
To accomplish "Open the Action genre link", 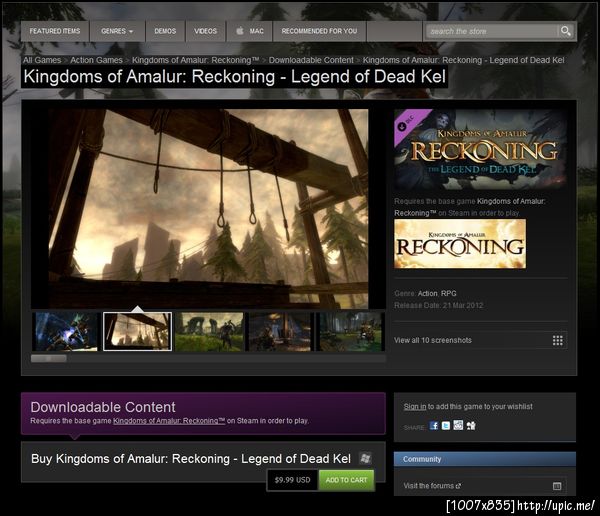I will (427, 293).
